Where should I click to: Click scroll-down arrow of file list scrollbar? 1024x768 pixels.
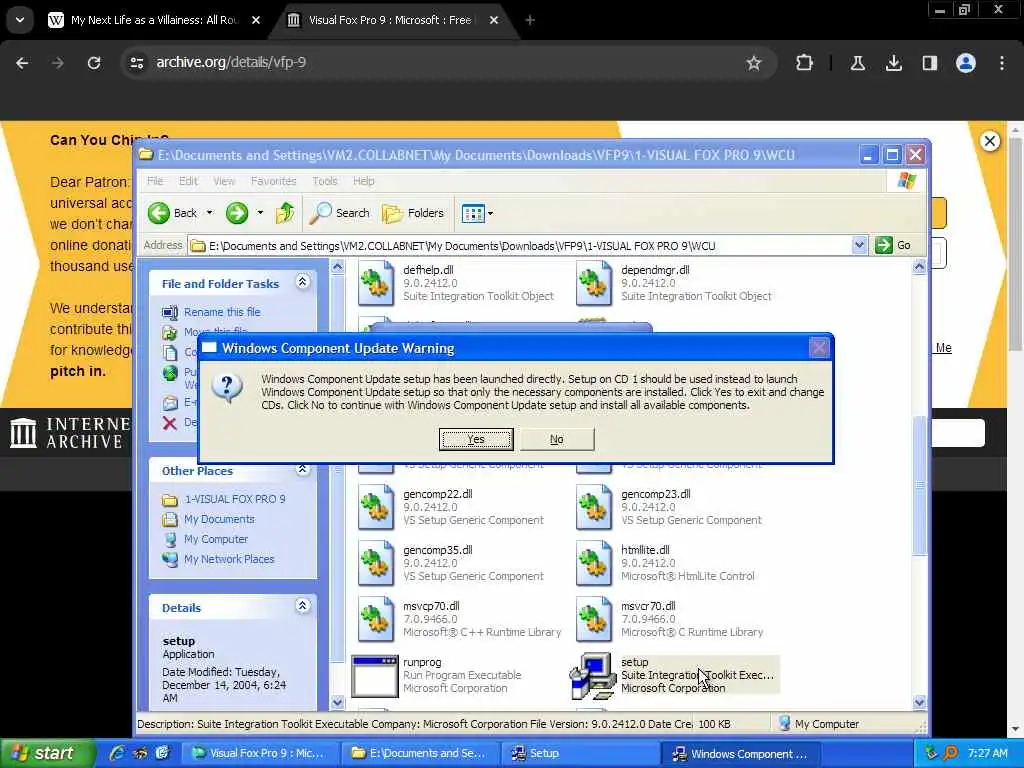[919, 703]
